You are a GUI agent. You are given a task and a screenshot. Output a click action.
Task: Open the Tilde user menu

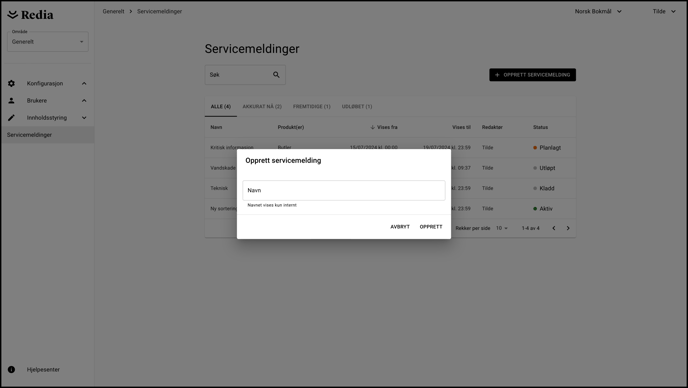tap(664, 11)
